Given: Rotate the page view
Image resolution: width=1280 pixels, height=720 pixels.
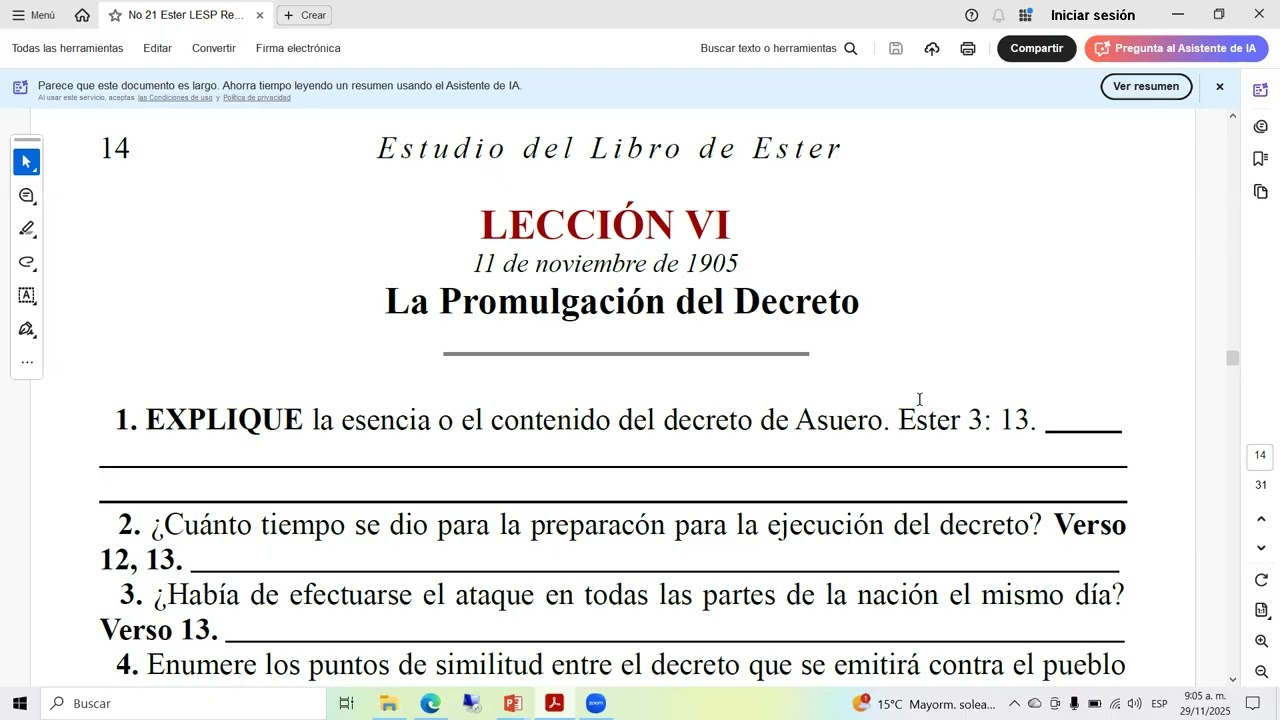Looking at the screenshot, I should point(1261,580).
